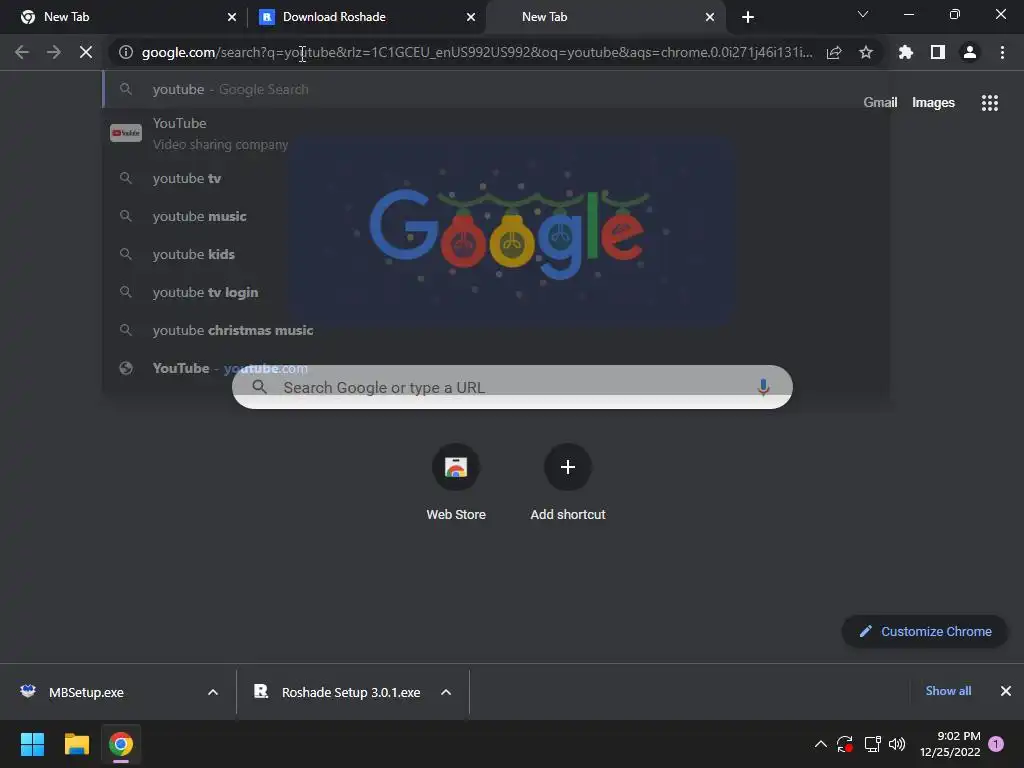
Task: Open the Chrome profile menu
Action: click(x=970, y=52)
